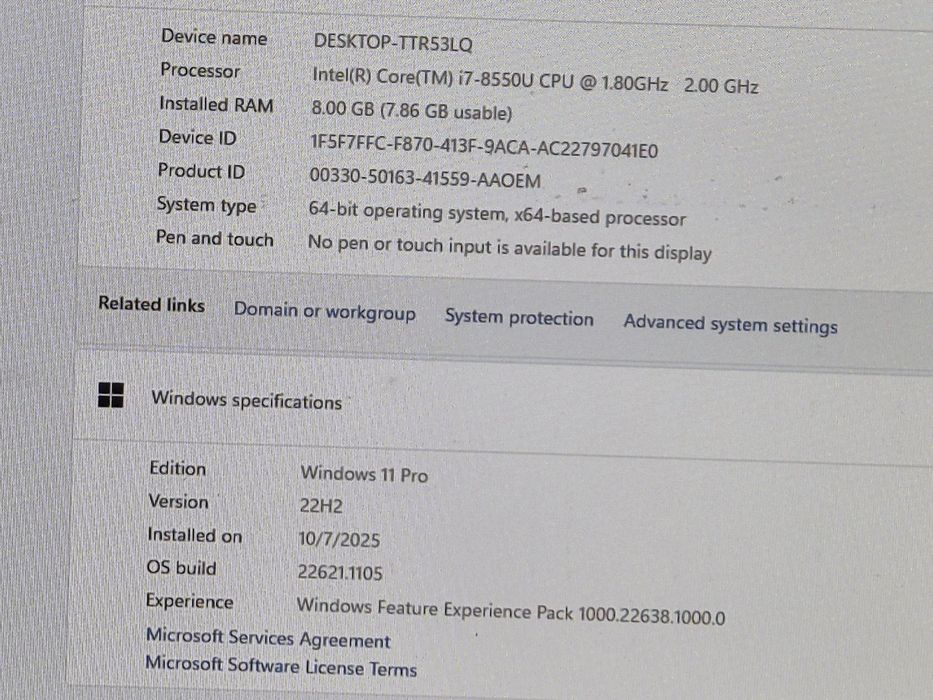The width and height of the screenshot is (933, 700).
Task: Click the Device ID label
Action: point(198,138)
